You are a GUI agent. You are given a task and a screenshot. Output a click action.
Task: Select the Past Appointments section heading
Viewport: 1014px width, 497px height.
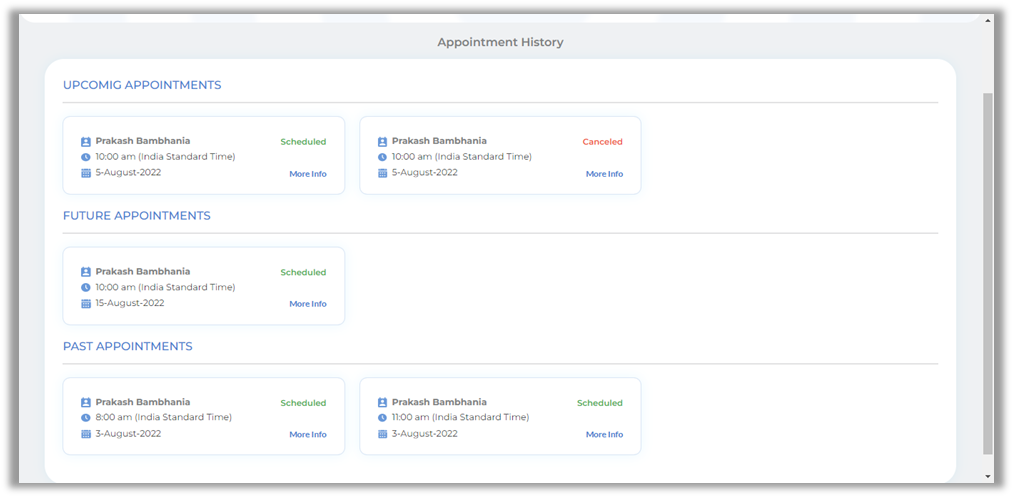point(128,346)
